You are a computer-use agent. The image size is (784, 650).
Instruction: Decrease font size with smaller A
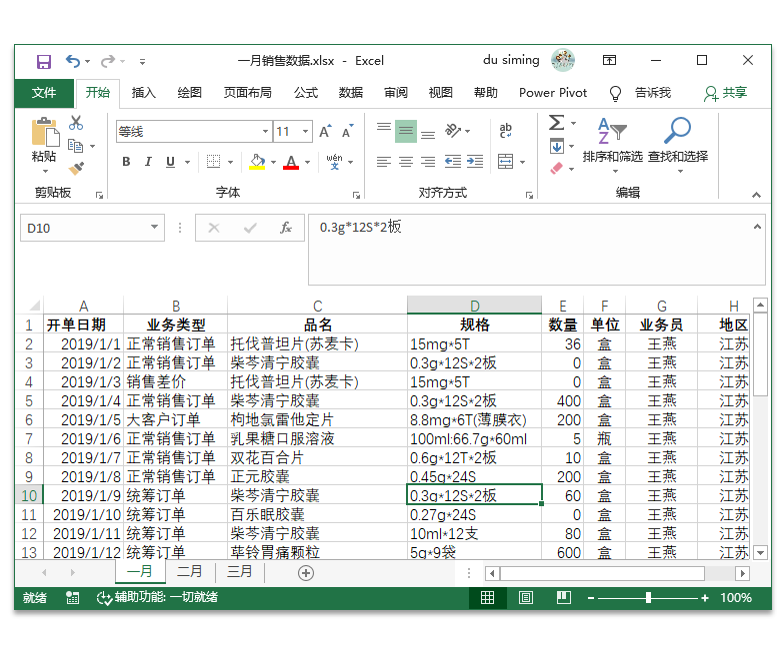click(347, 132)
